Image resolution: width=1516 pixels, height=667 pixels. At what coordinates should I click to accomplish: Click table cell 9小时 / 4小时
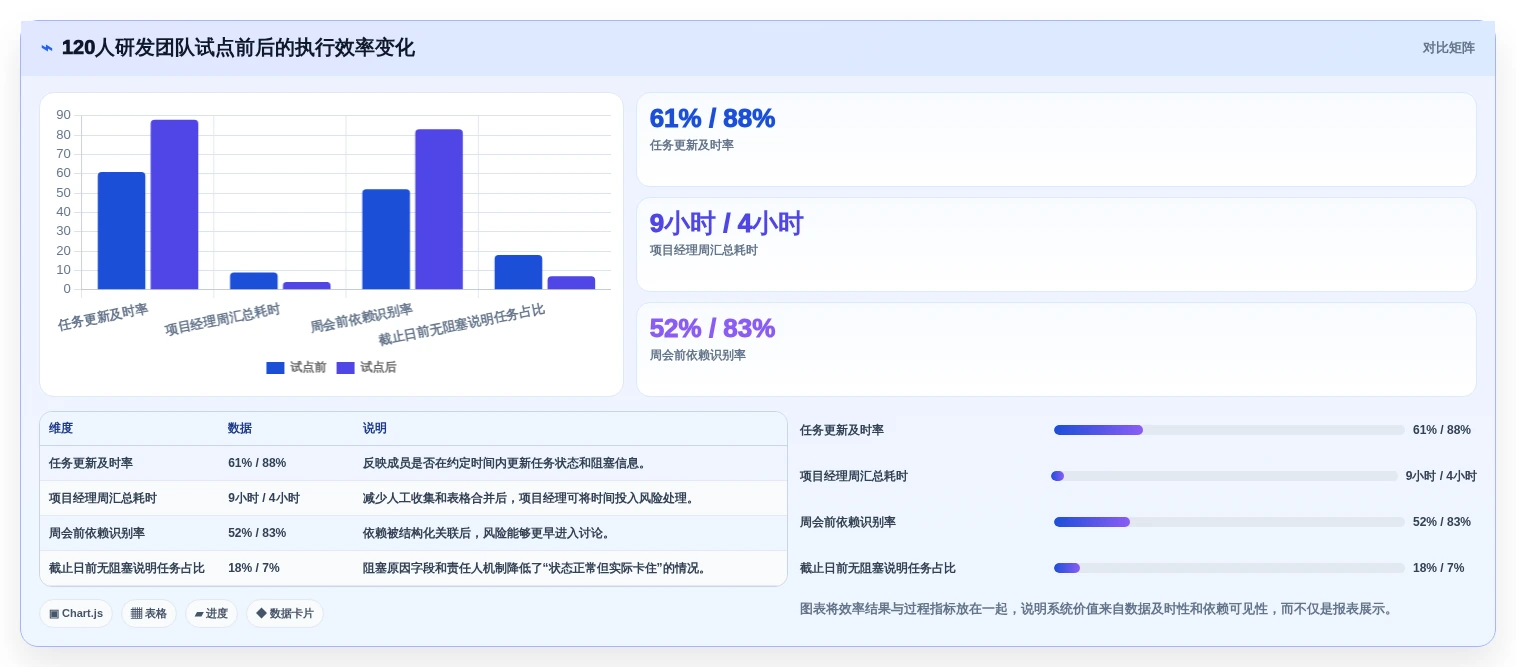pyautogui.click(x=264, y=498)
